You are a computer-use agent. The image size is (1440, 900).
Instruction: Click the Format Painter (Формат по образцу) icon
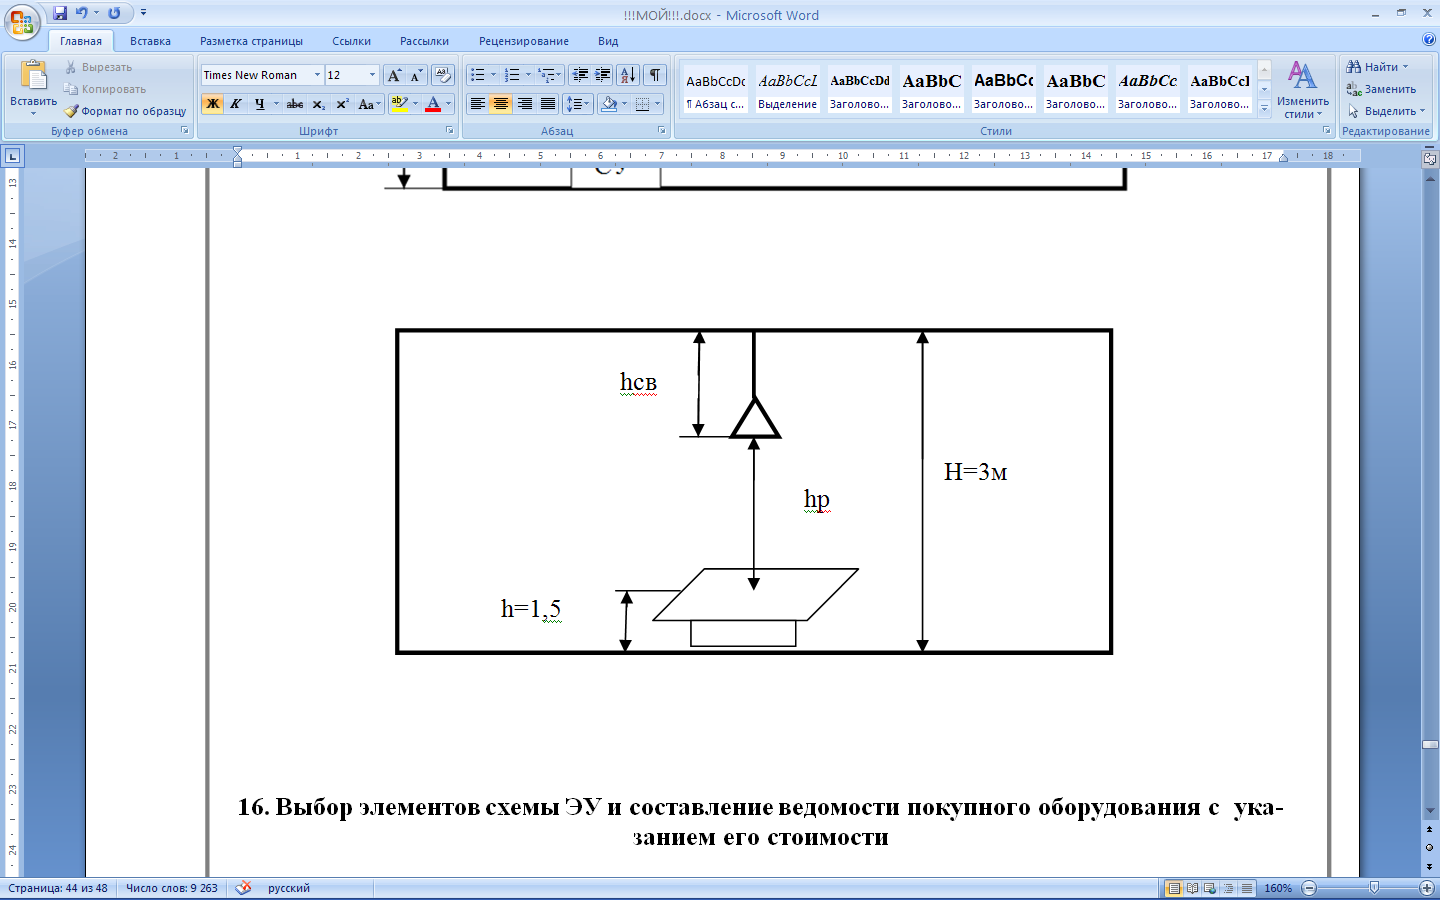(72, 111)
